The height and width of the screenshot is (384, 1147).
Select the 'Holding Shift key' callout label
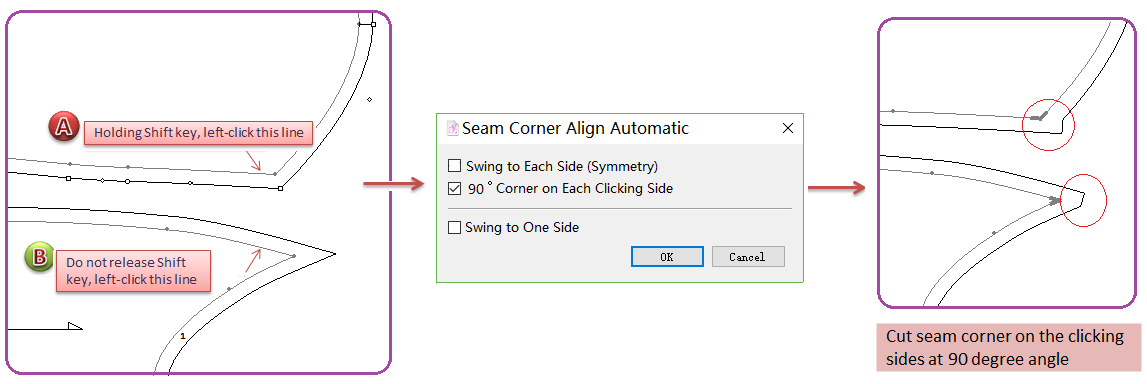point(198,132)
